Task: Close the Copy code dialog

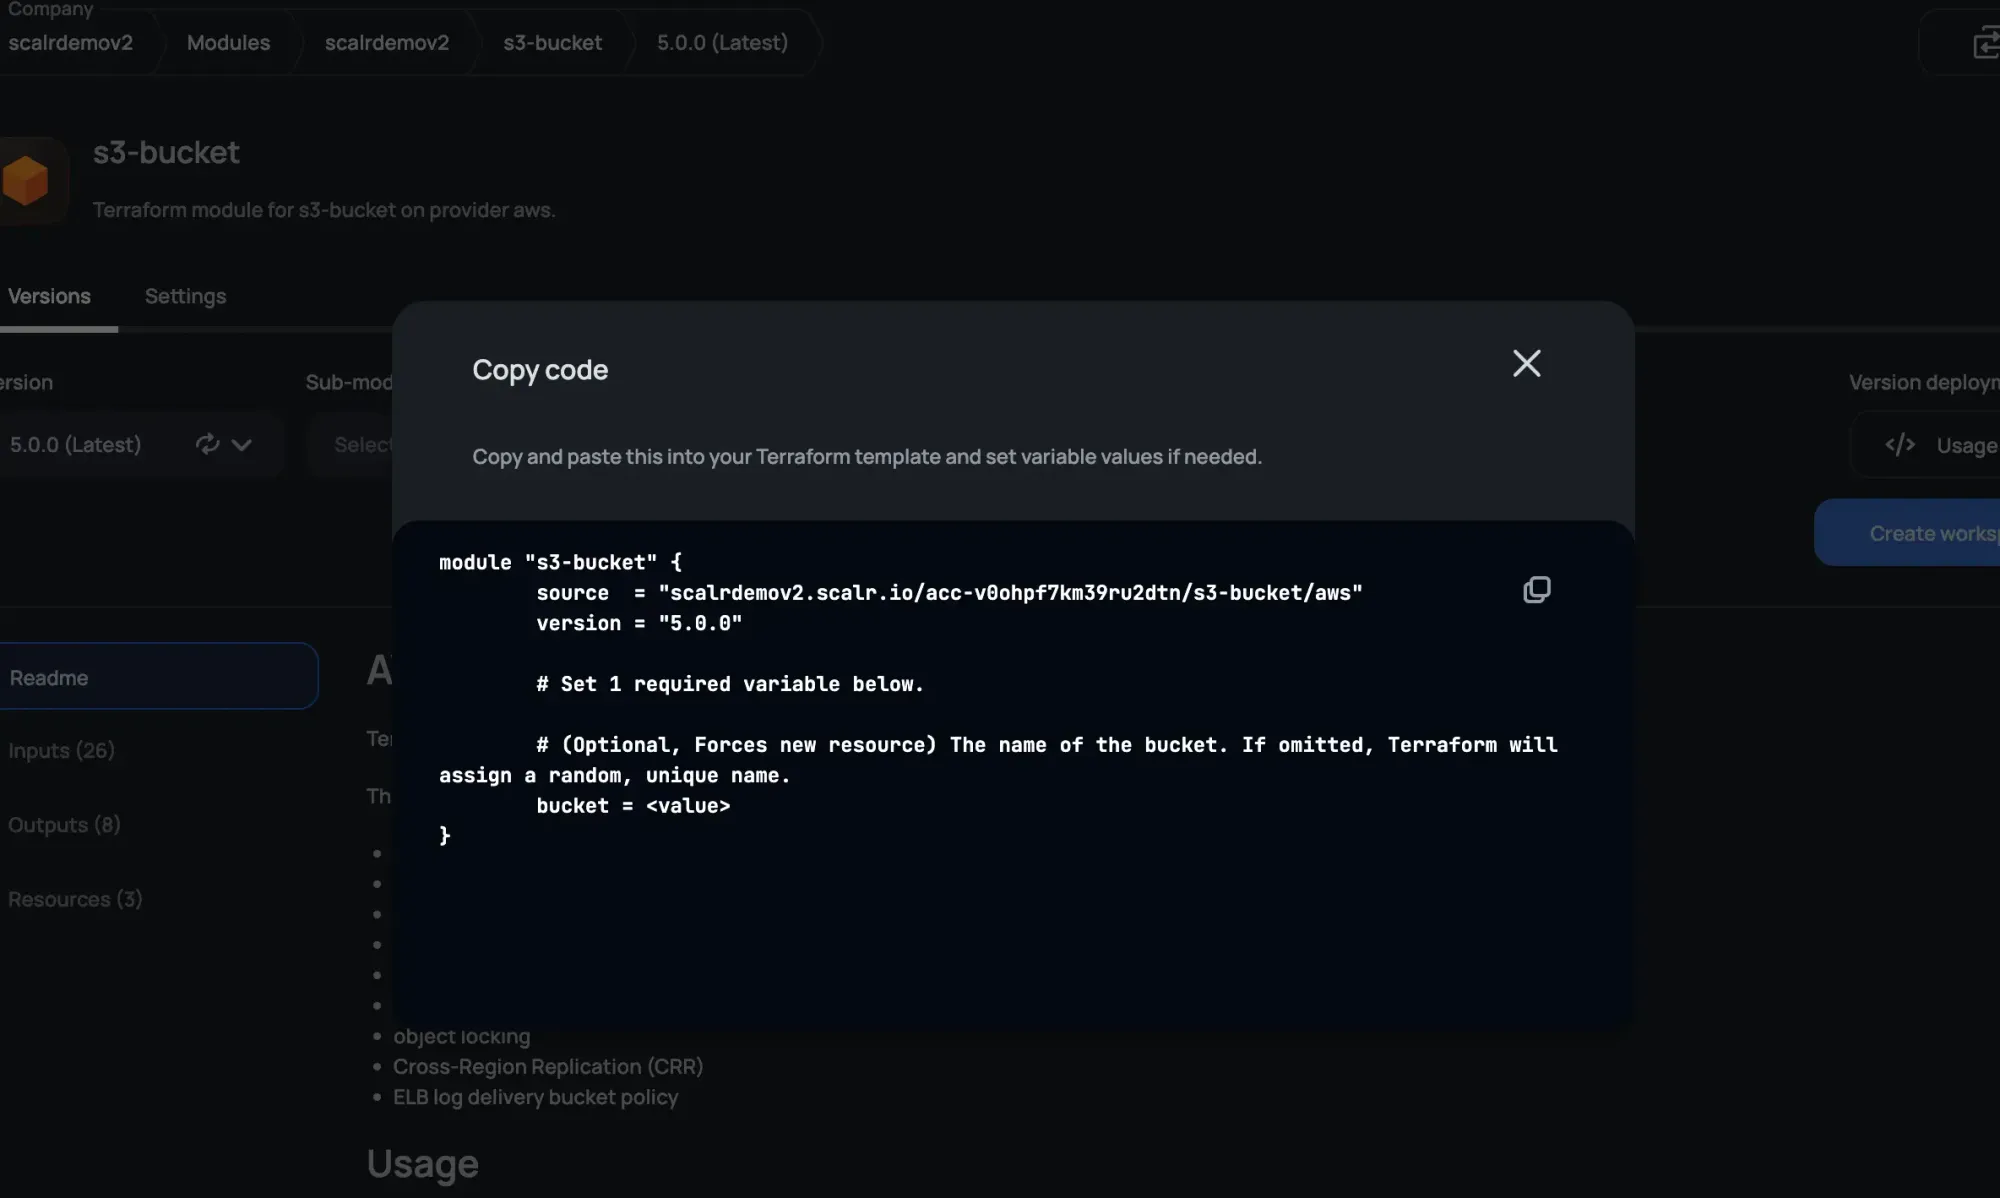Action: (x=1526, y=363)
